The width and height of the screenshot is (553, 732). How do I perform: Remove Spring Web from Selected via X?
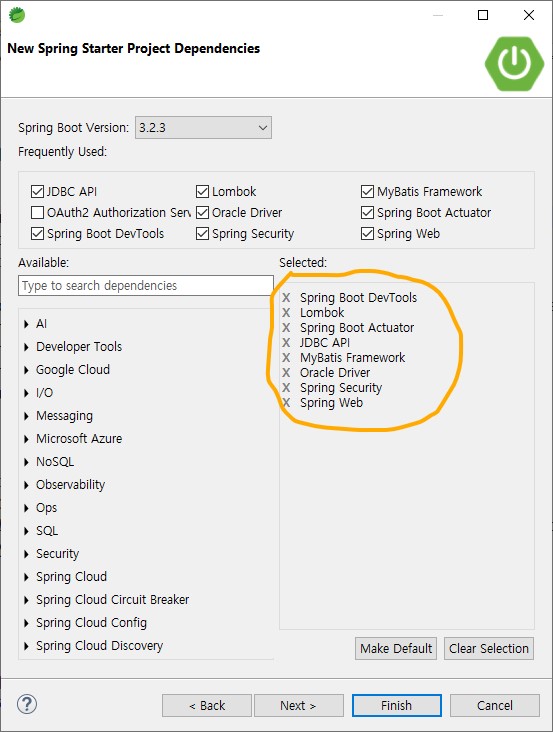click(x=286, y=402)
